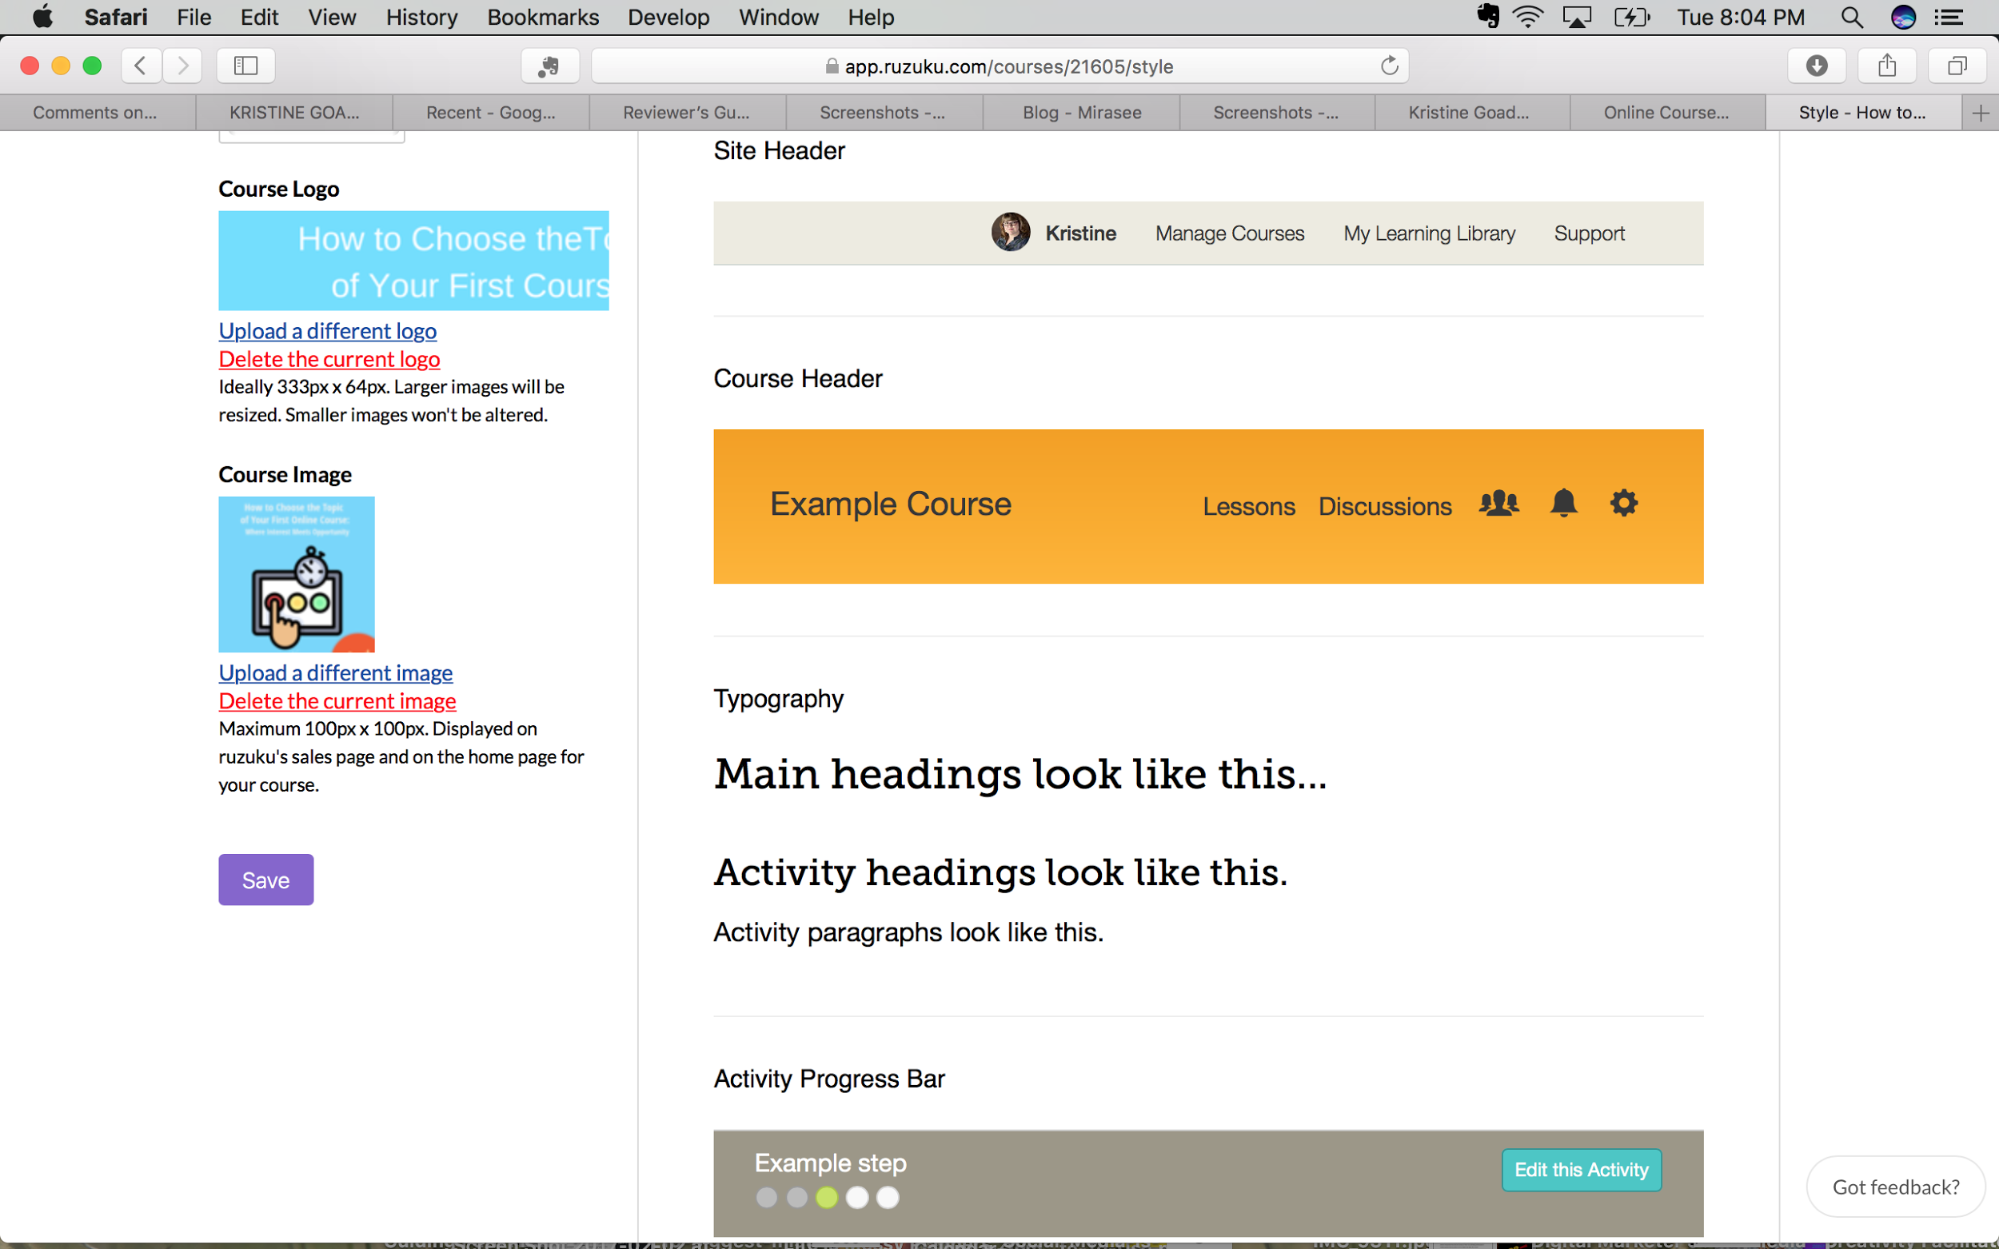Open the Help menu
The height and width of the screenshot is (1249, 1999).
click(x=871, y=17)
